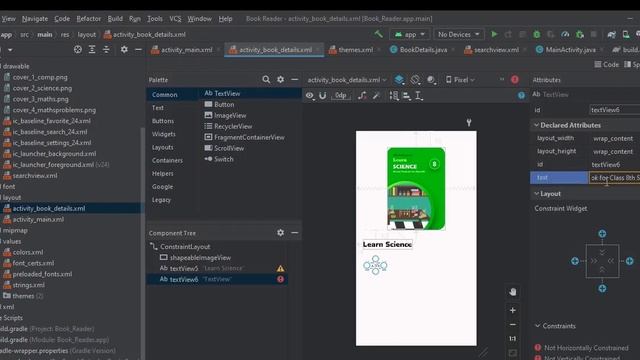Collapse the Constraints section
Viewport: 640px width, 360px height.
tap(537, 326)
